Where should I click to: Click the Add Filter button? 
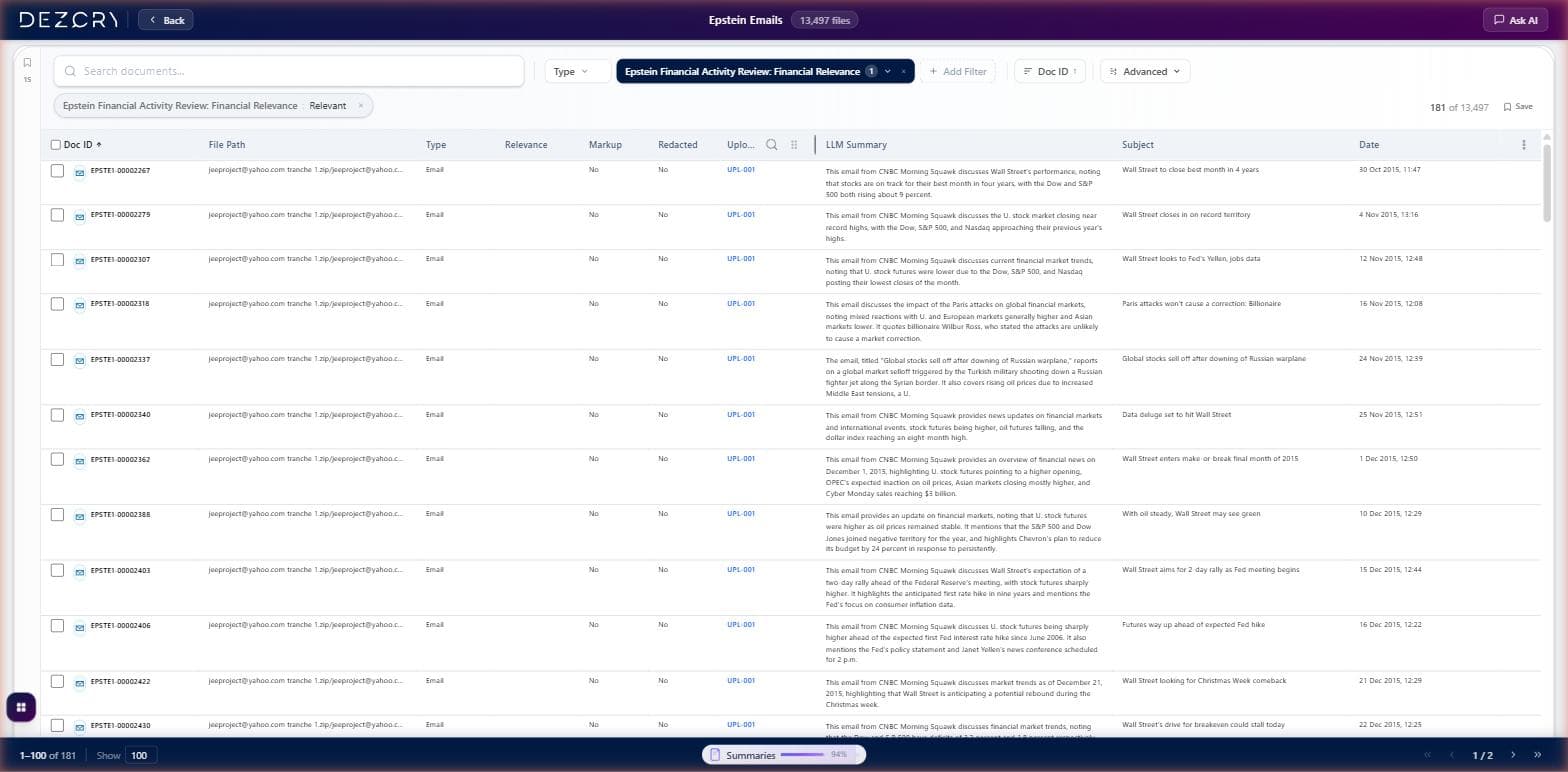pos(958,72)
